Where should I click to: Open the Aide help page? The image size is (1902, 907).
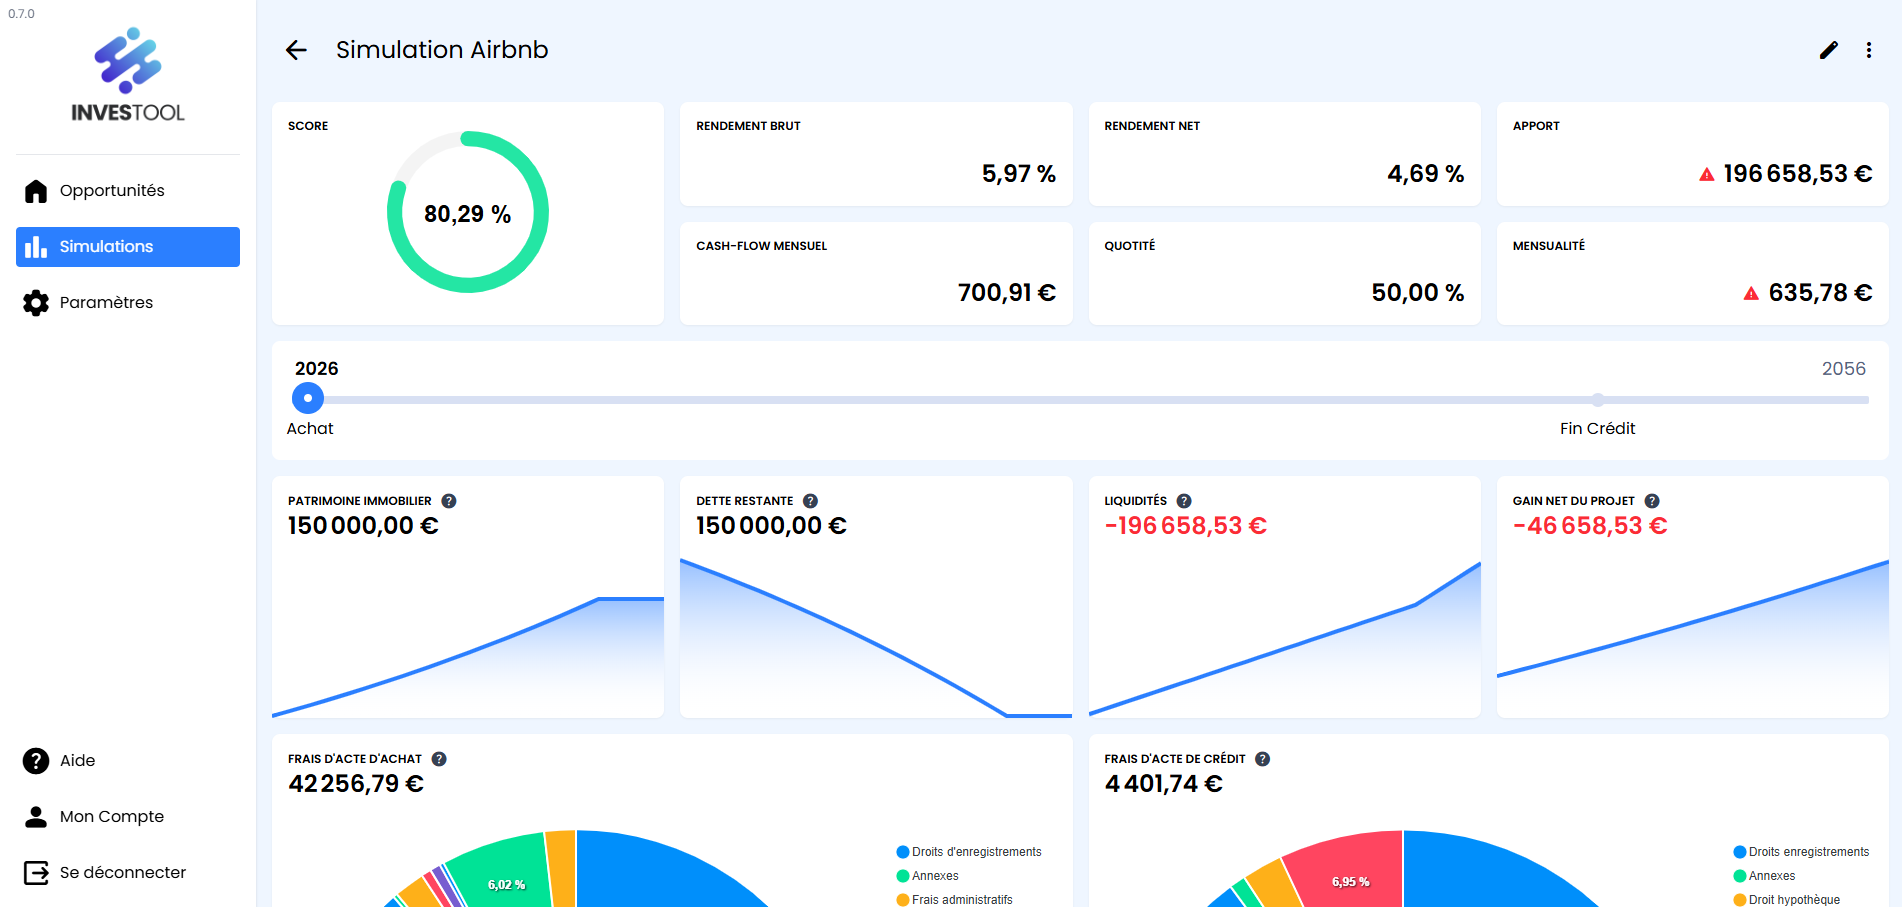77,761
